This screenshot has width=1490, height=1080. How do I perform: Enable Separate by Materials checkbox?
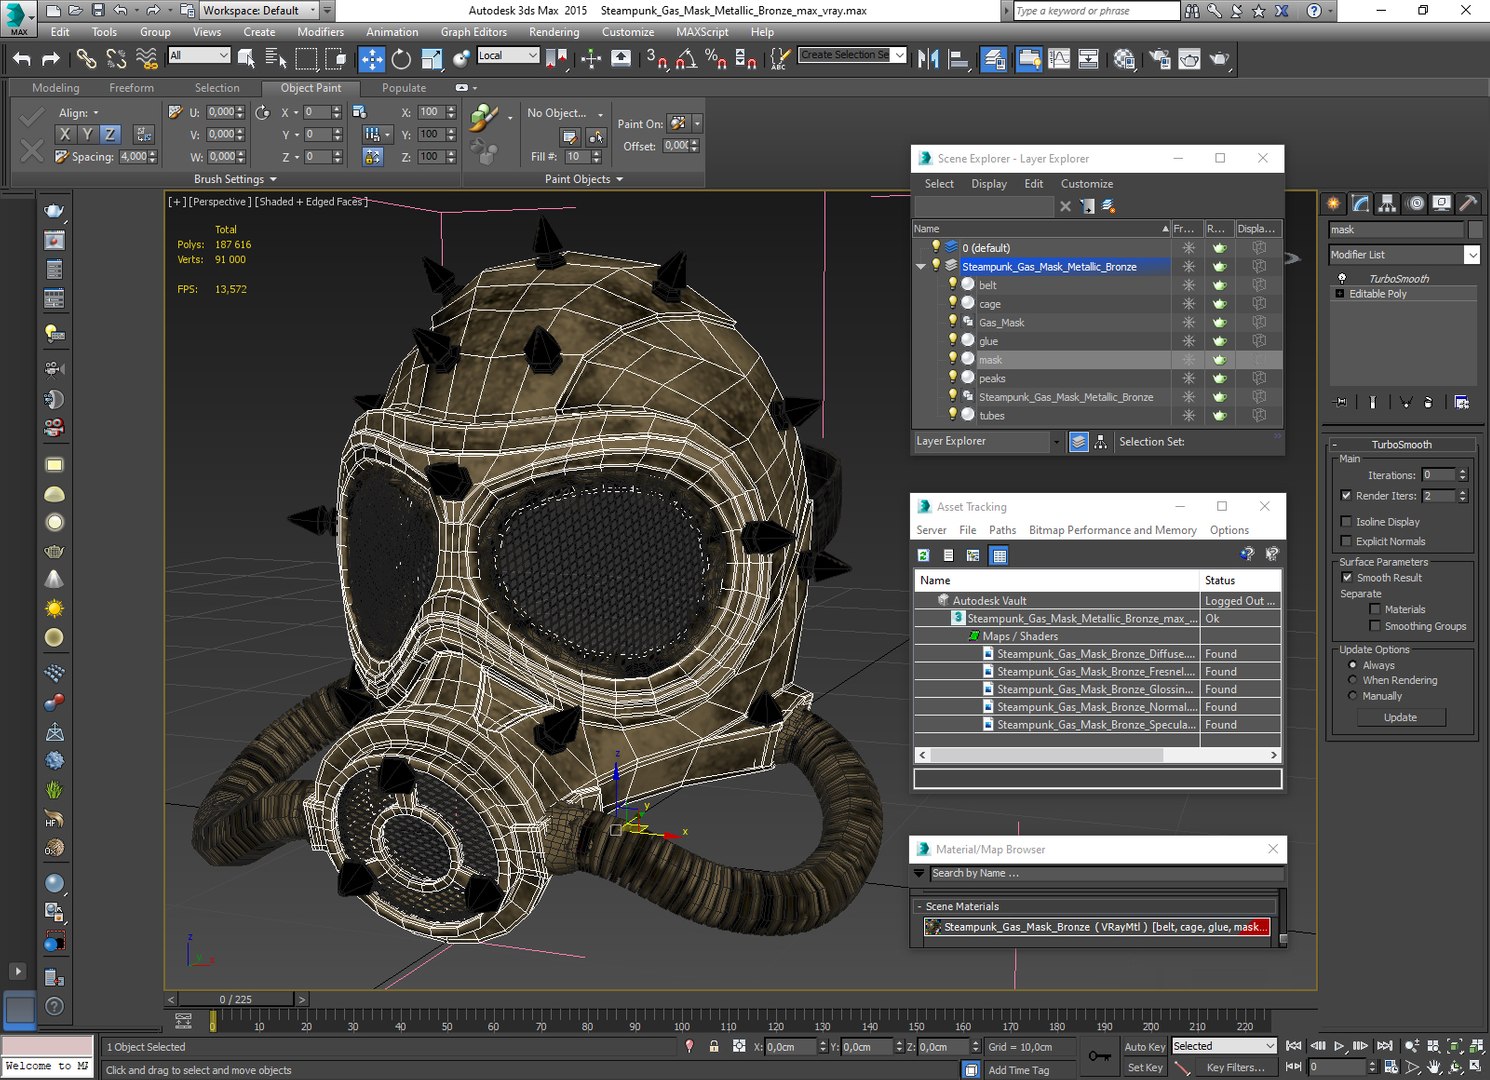pyautogui.click(x=1375, y=609)
